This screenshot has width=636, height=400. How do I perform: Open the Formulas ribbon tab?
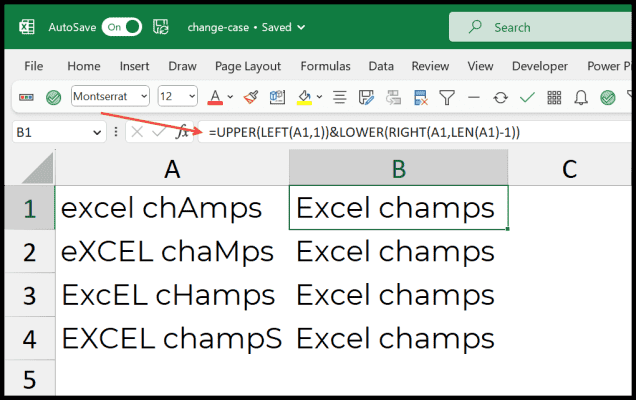(327, 66)
